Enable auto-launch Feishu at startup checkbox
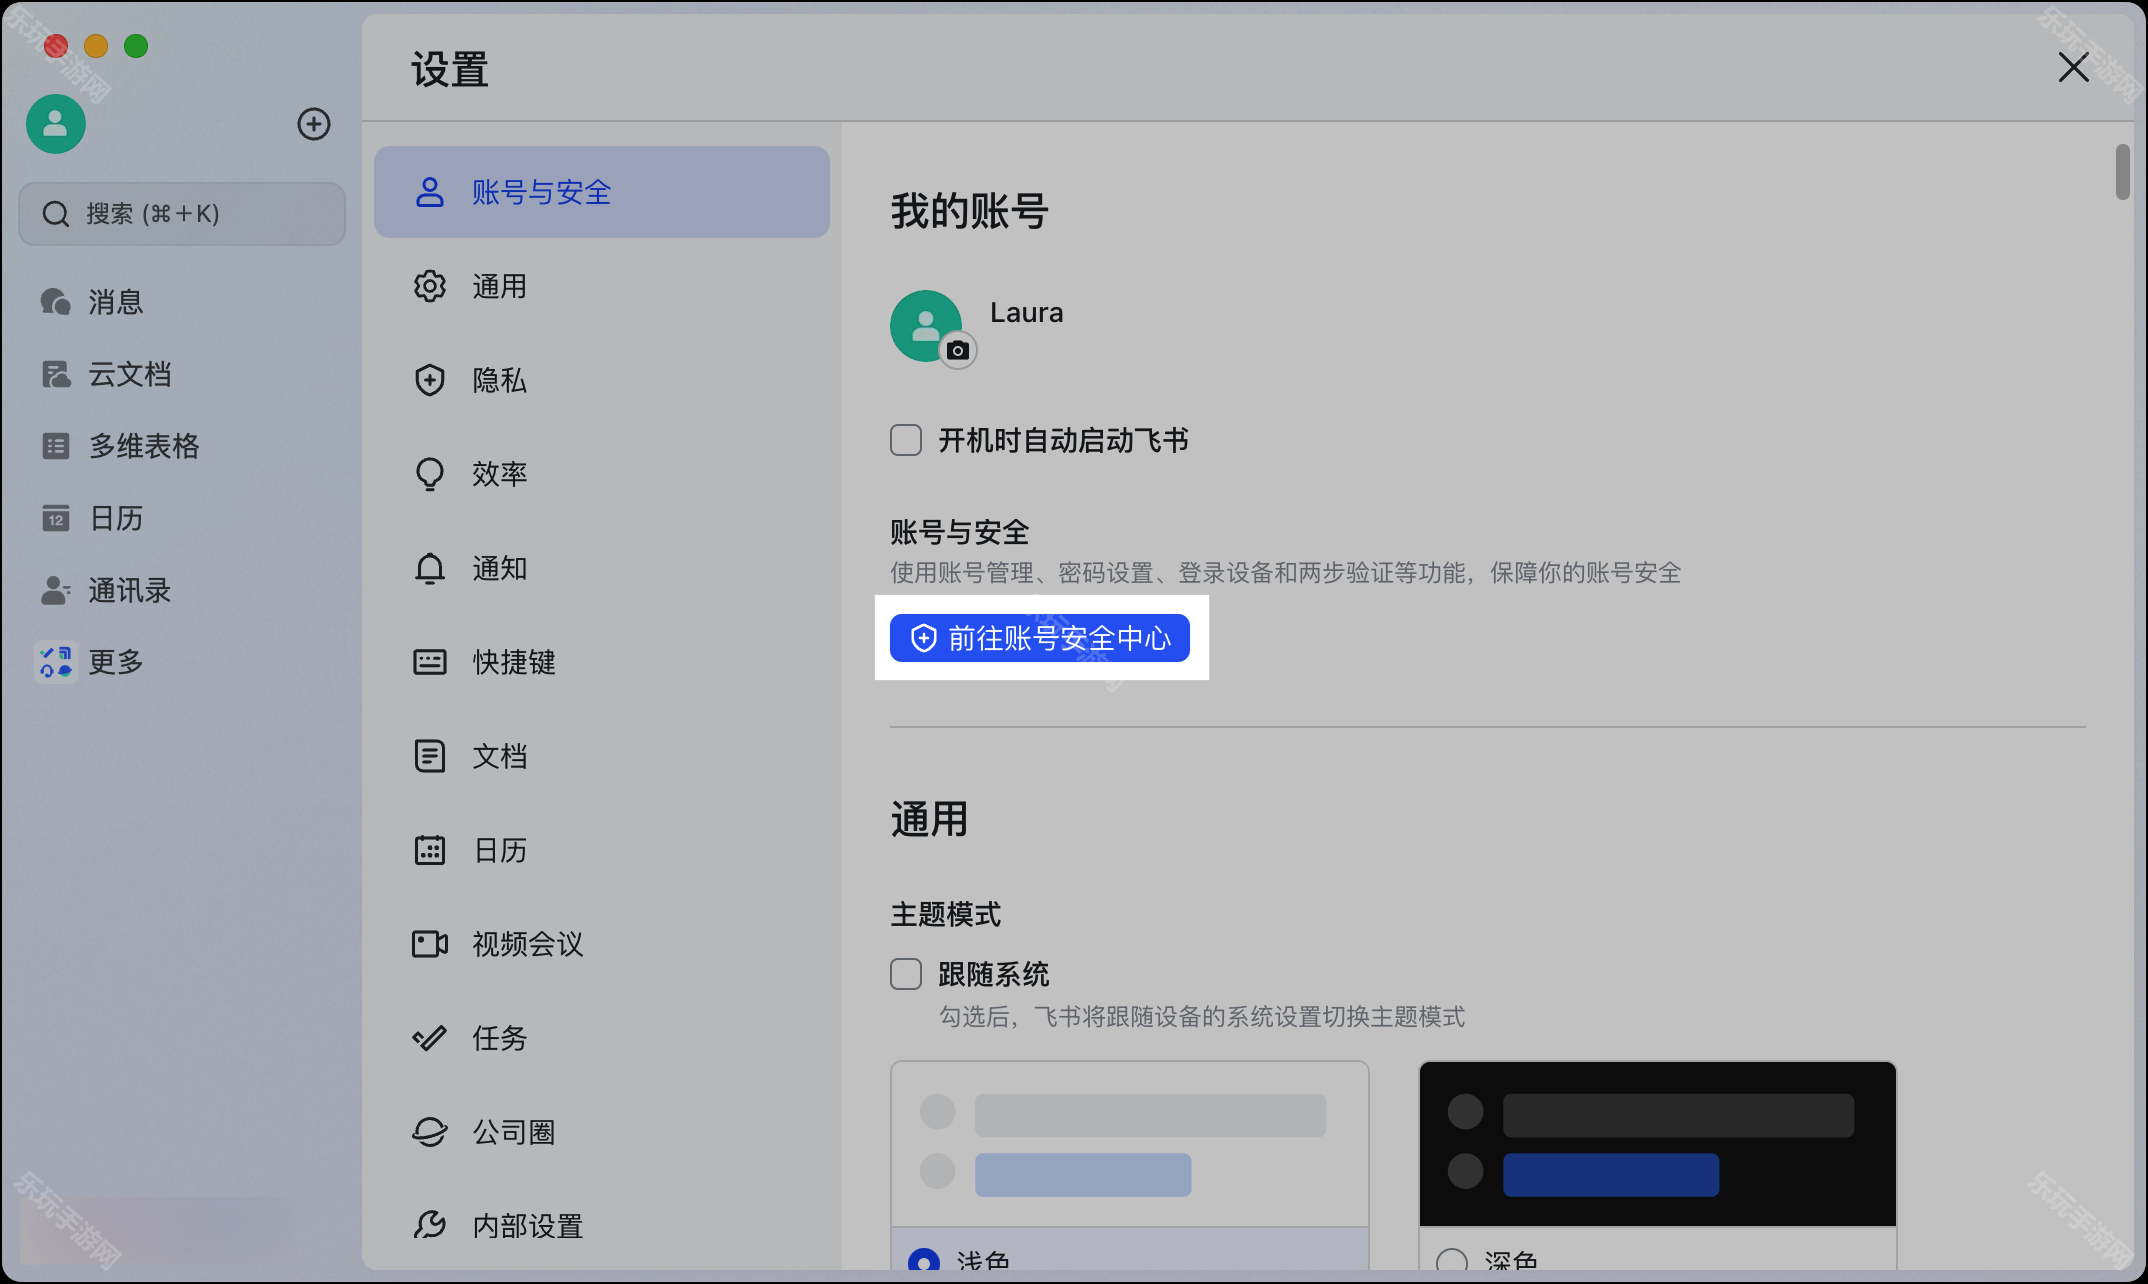Screen dimensions: 2148x1284 906,440
